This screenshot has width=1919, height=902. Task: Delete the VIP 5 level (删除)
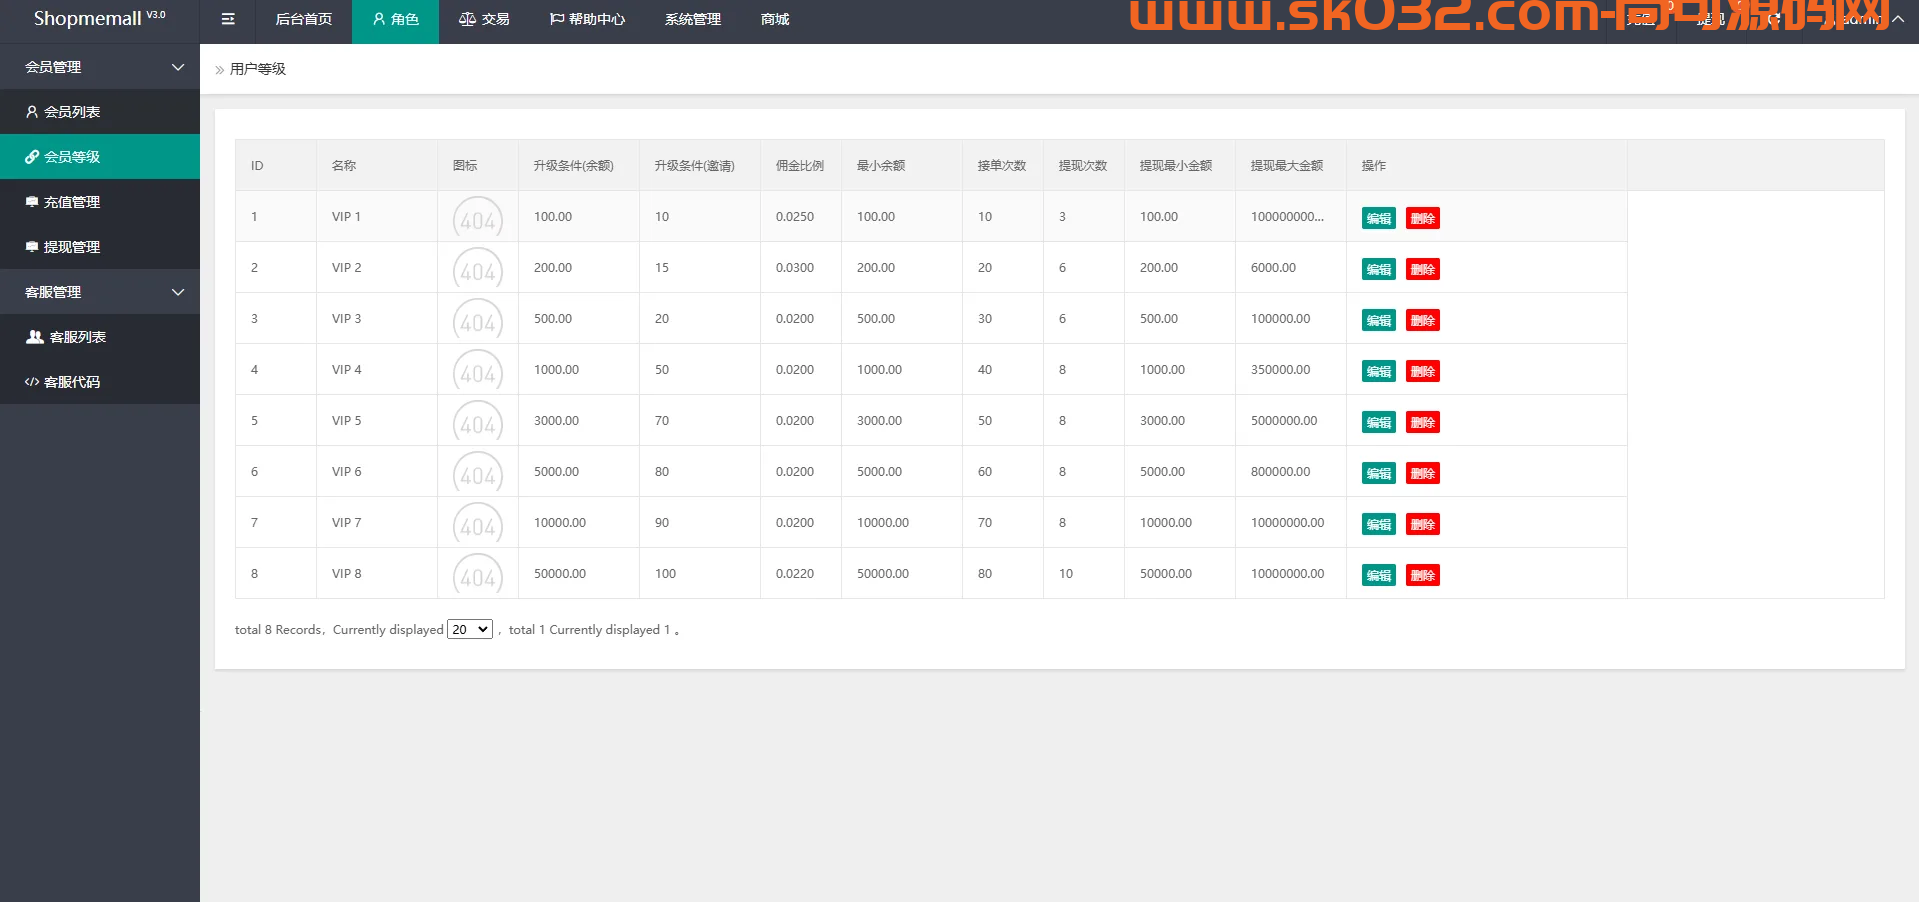[x=1423, y=422]
